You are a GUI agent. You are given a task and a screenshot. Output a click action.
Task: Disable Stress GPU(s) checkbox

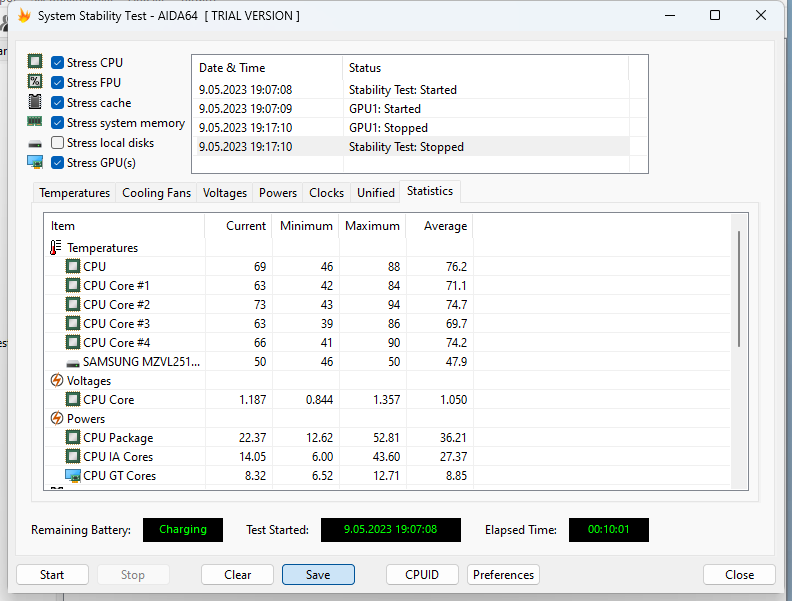click(58, 163)
